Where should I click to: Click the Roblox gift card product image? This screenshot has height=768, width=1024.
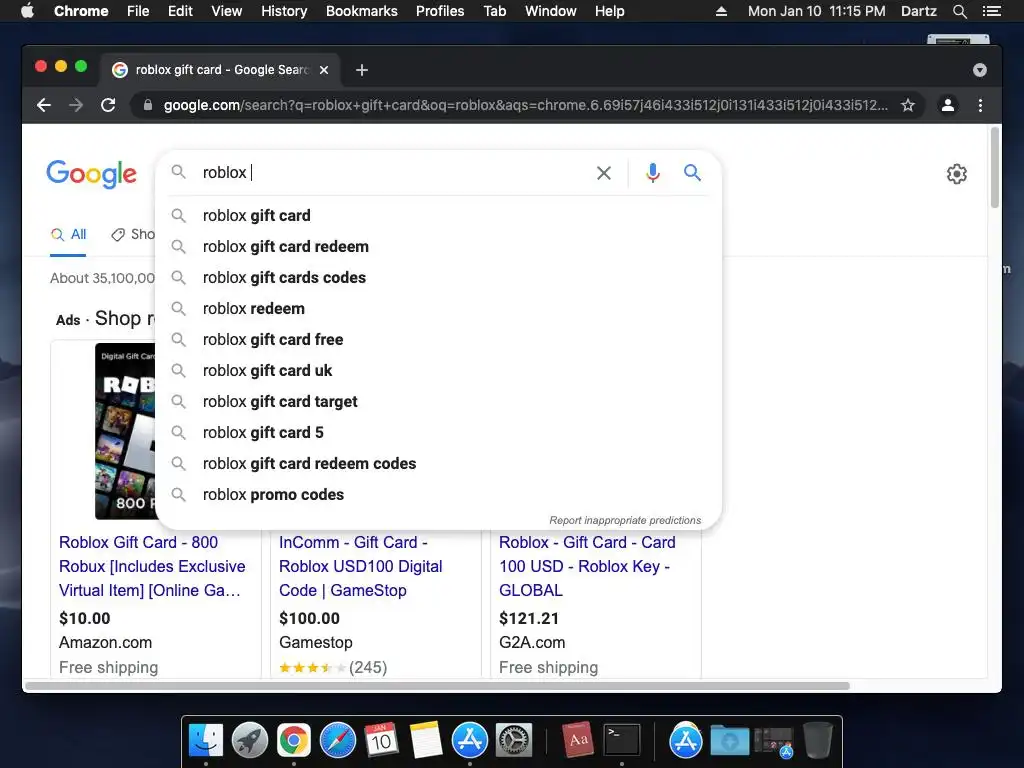pos(125,431)
